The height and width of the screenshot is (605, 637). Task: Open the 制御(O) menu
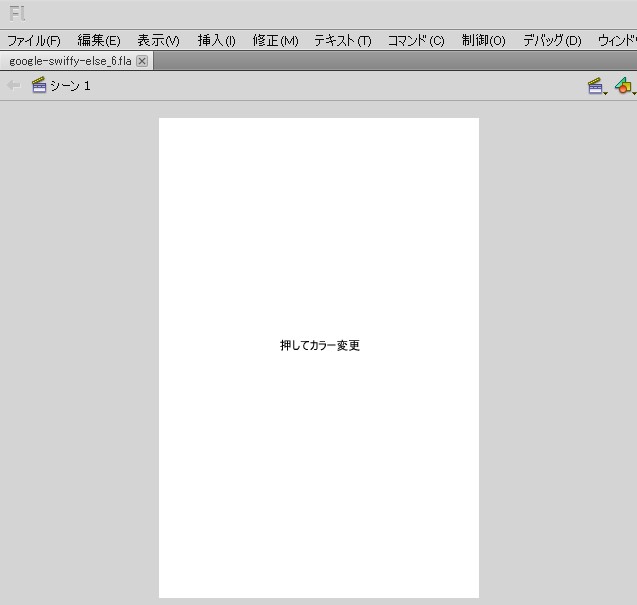483,41
